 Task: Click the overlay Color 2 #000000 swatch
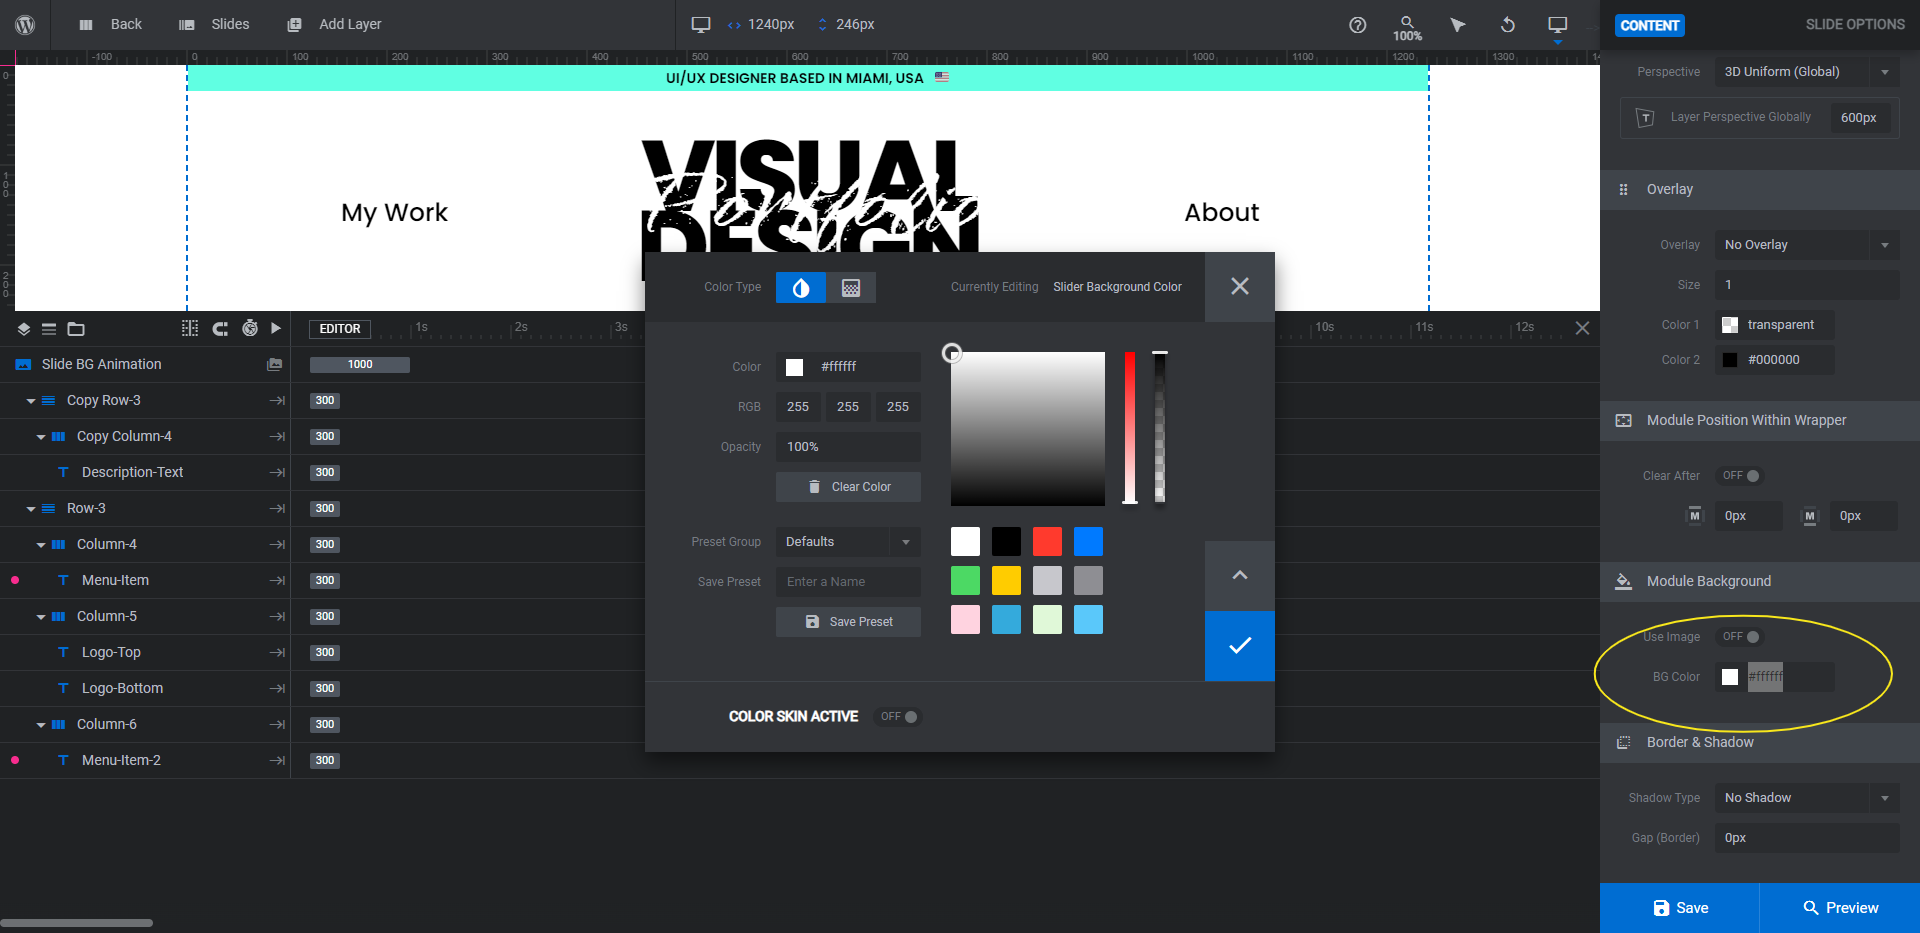(1730, 360)
